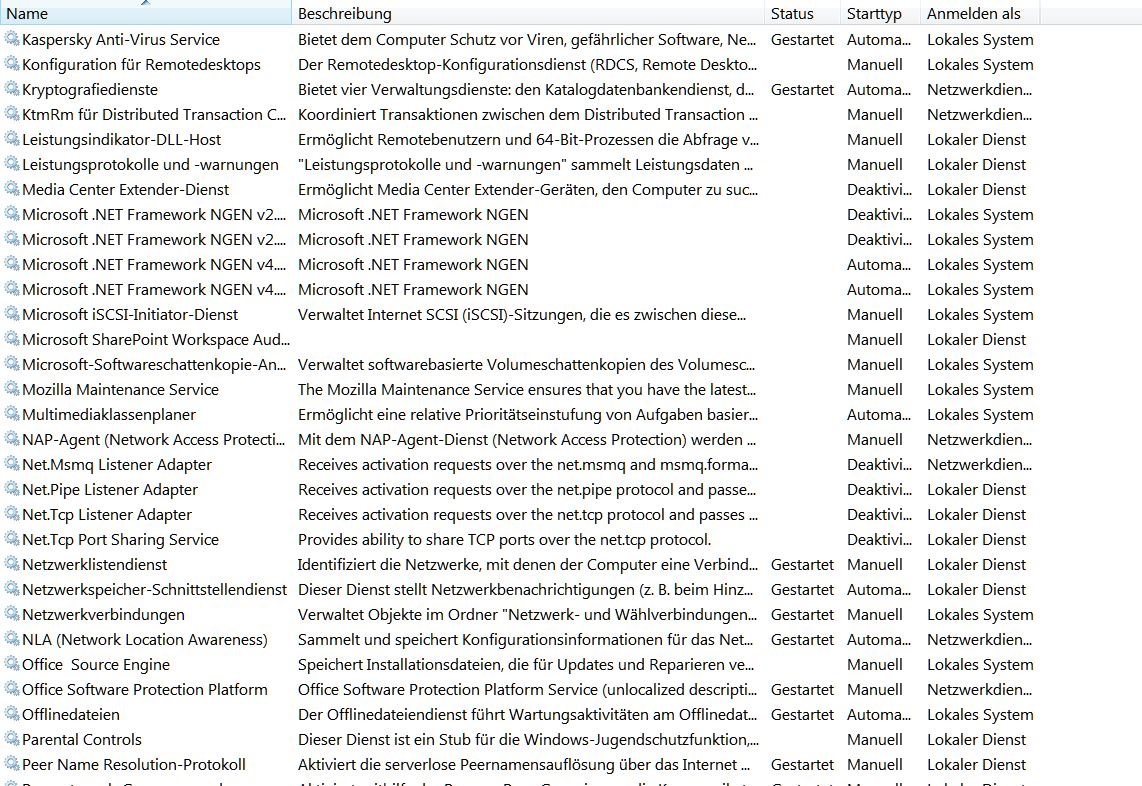Image resolution: width=1142 pixels, height=786 pixels.
Task: Click the service icon next to Multimediaklassenplaner
Action: [12, 414]
